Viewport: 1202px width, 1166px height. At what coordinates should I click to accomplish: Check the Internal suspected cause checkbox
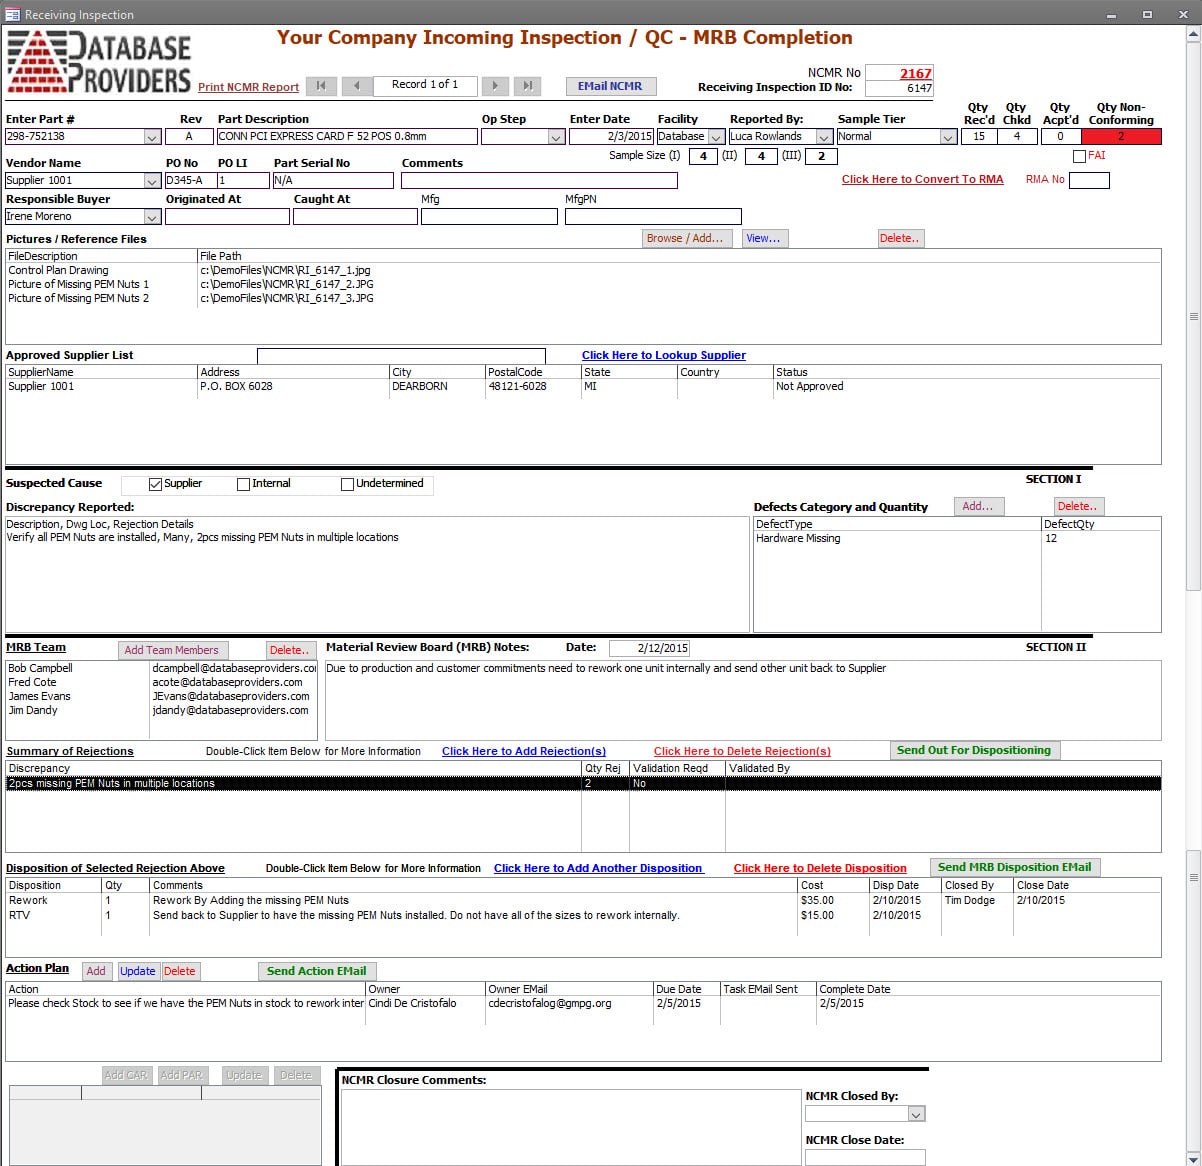click(243, 484)
